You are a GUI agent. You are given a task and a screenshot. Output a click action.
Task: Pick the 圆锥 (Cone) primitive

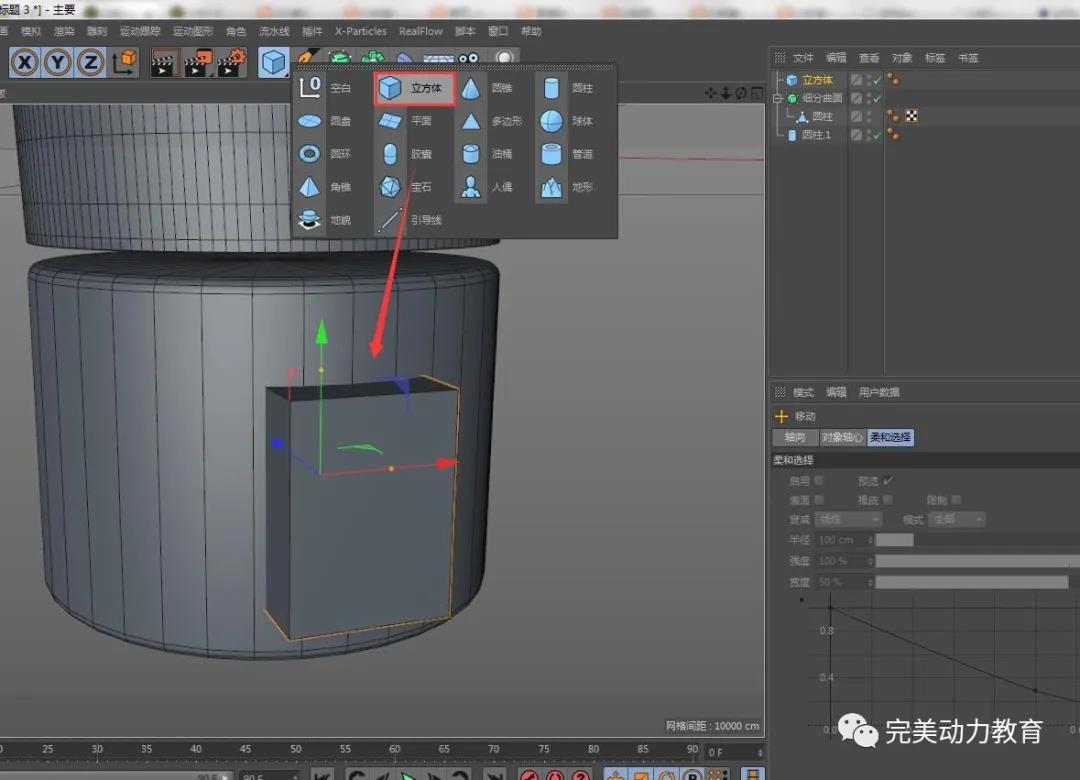pyautogui.click(x=487, y=89)
